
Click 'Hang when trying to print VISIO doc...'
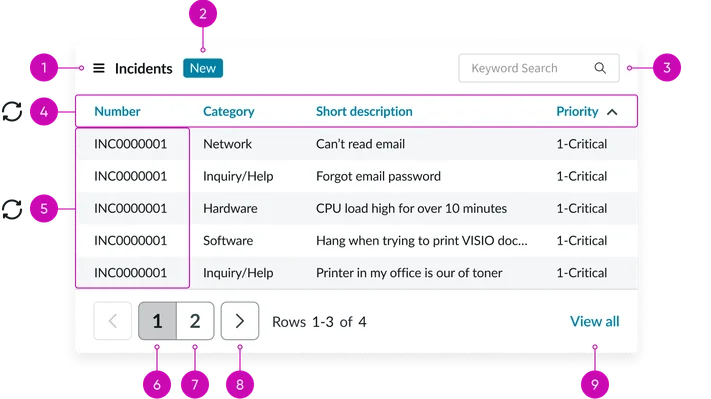(x=422, y=241)
